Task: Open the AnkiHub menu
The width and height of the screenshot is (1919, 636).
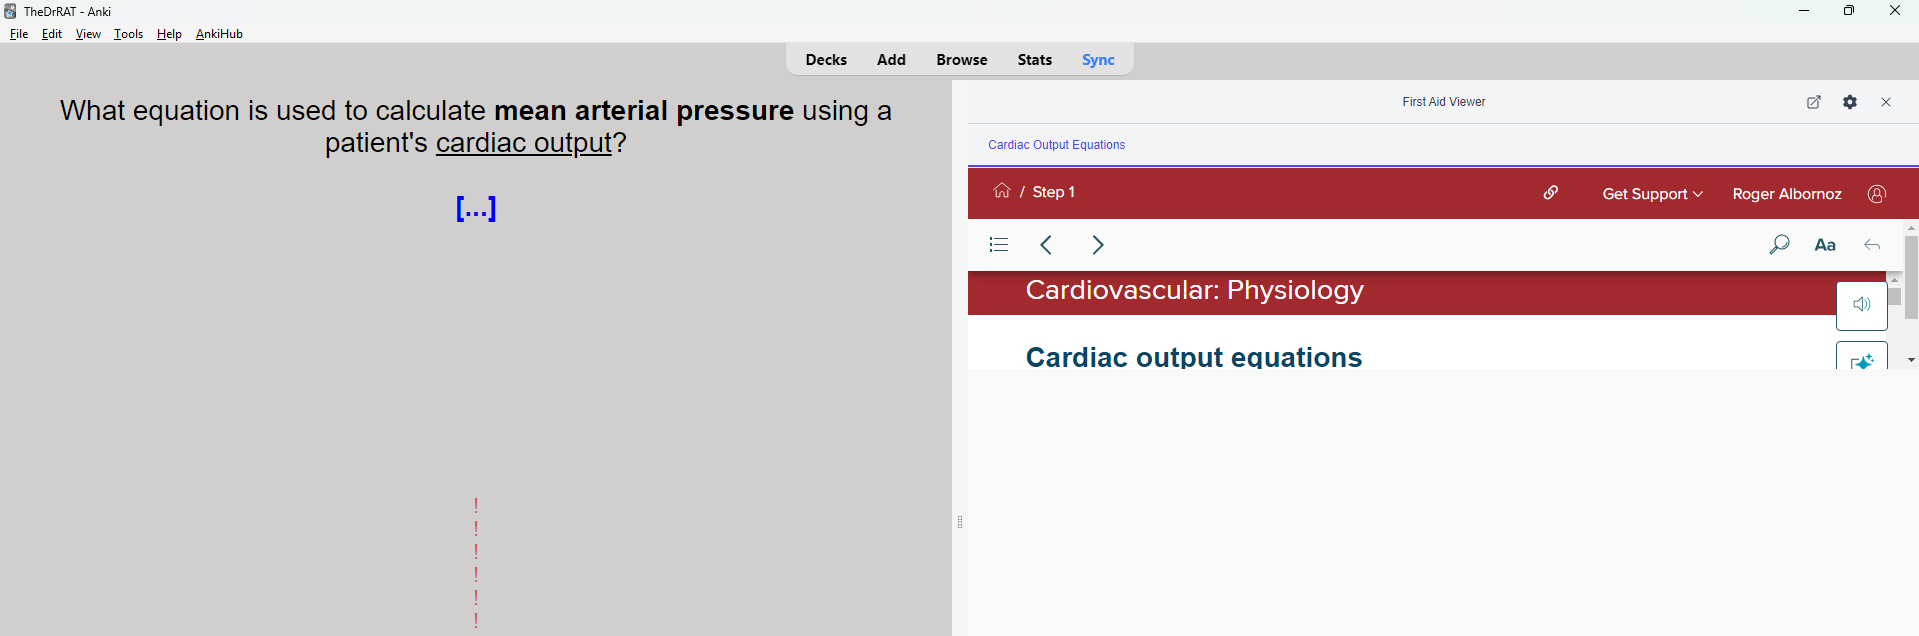Action: (x=219, y=34)
